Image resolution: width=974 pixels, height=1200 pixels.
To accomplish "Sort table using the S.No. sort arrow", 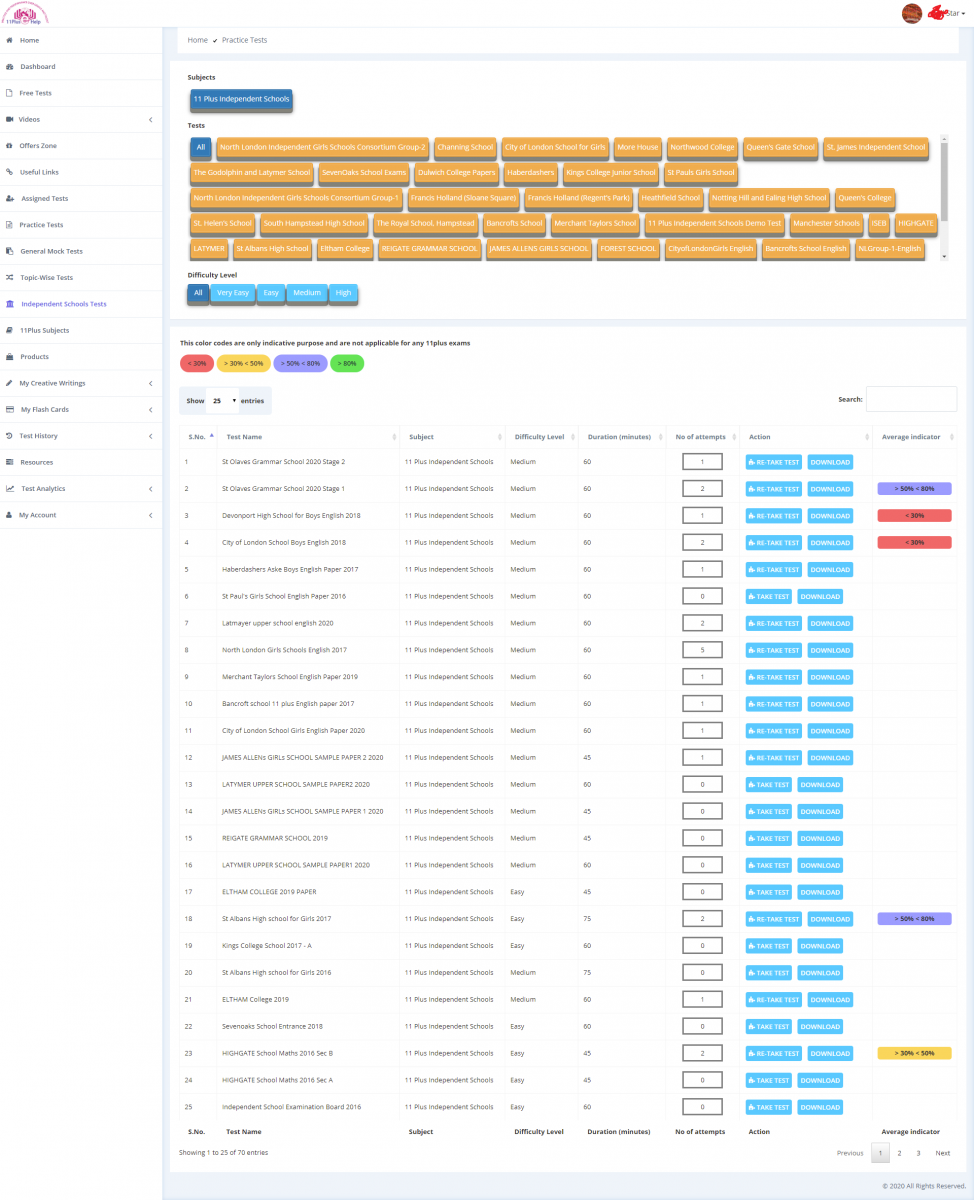I will pos(211,437).
